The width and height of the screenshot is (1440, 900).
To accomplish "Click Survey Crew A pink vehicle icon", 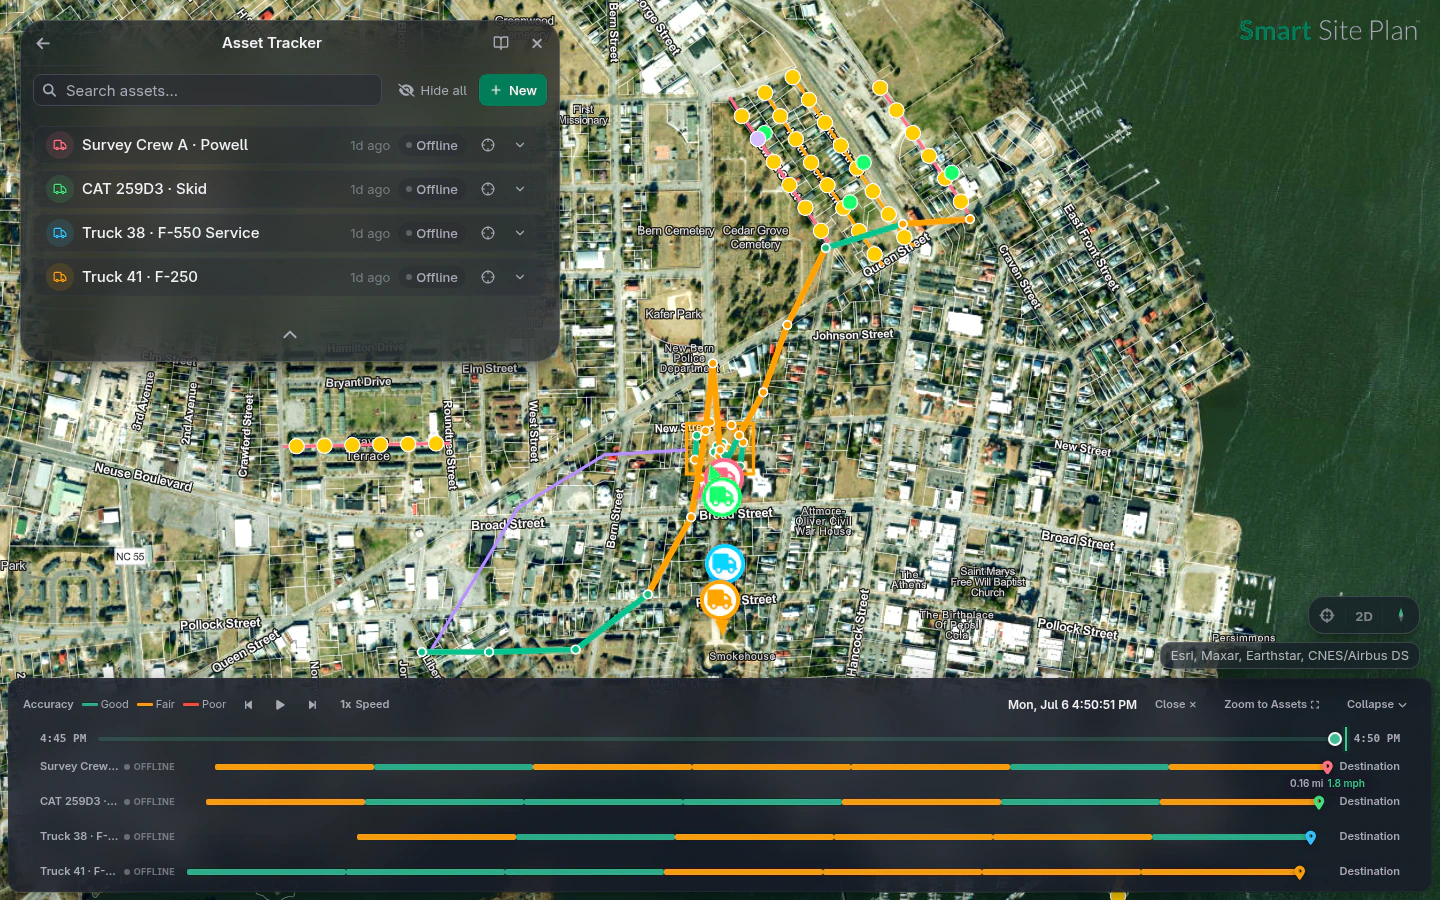I will [60, 145].
